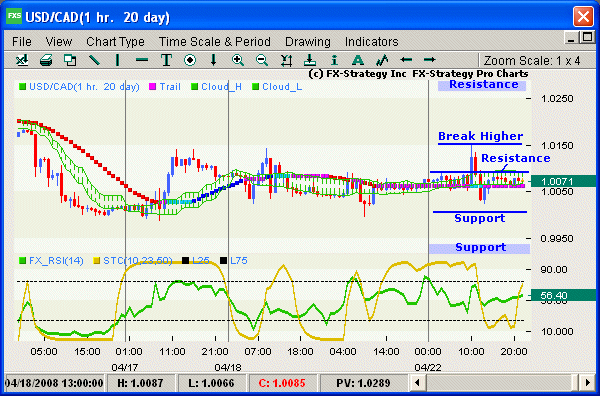Click the H: 1.0087 status field
600x396 pixels.
click(140, 383)
